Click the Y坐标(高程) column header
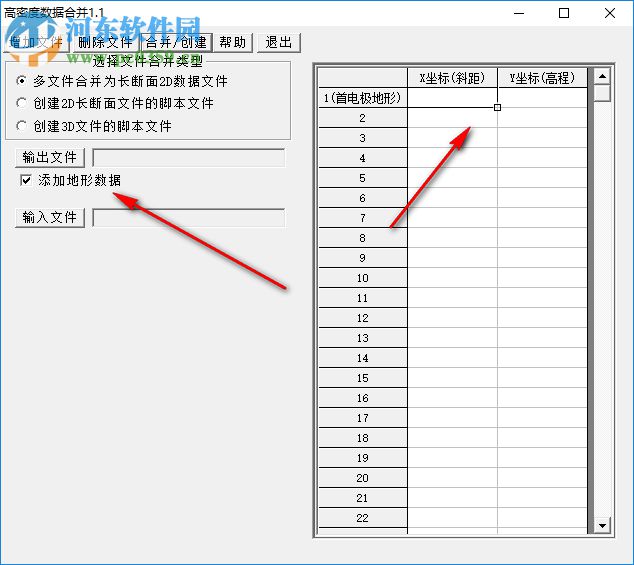 click(x=543, y=78)
